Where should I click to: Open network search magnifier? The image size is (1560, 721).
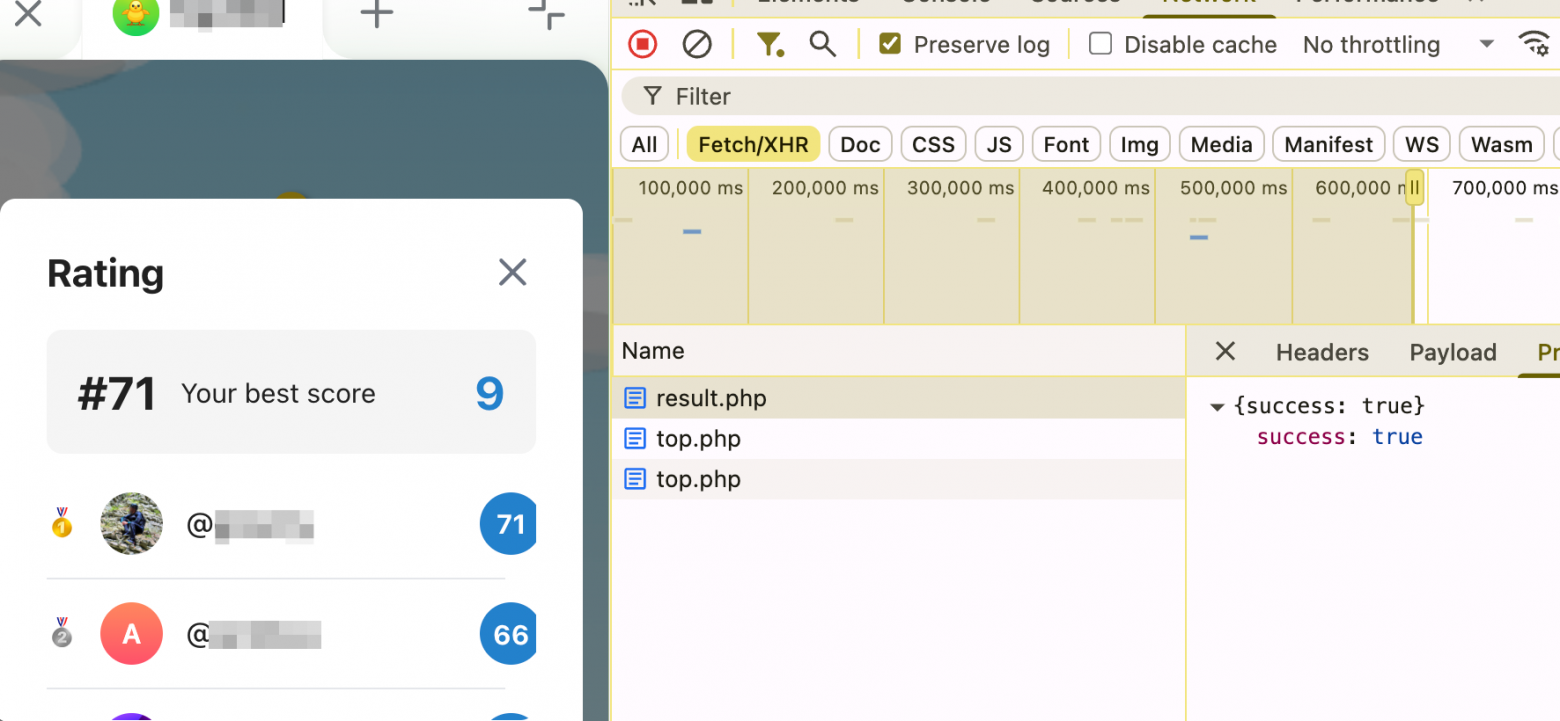[x=822, y=44]
